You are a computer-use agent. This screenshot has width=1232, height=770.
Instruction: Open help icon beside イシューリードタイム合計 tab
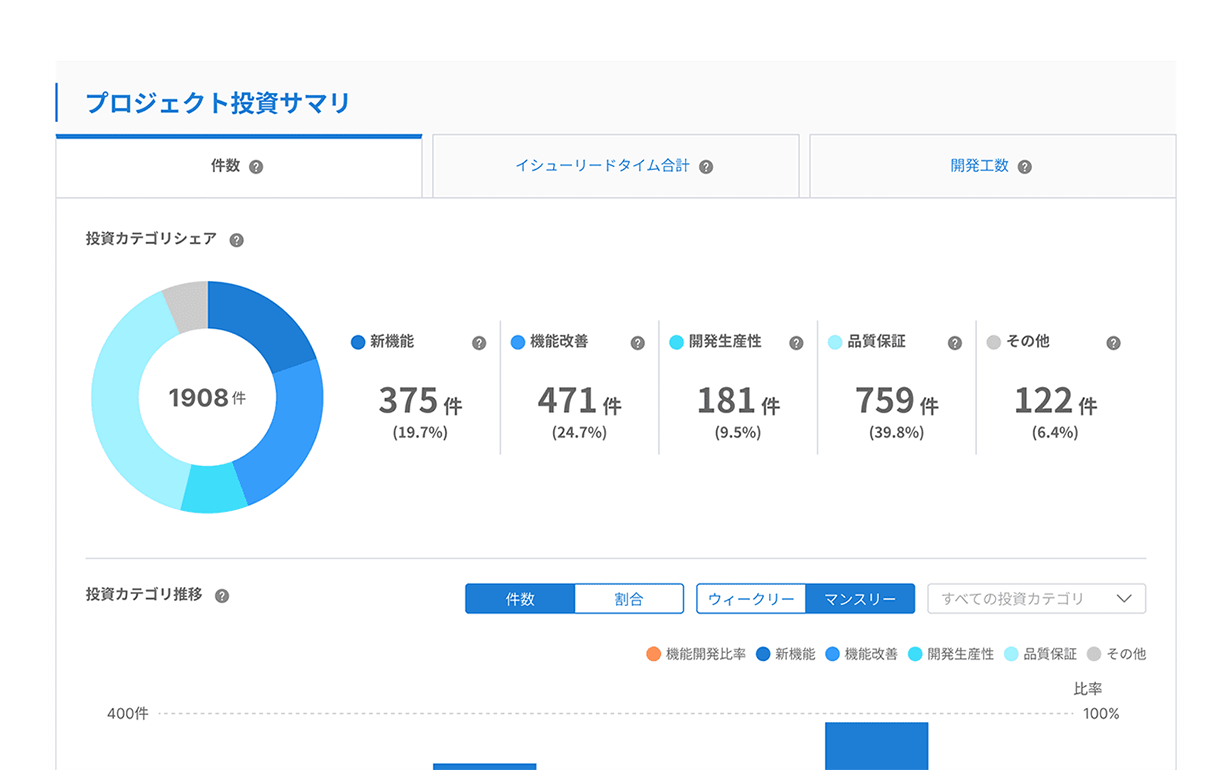click(x=706, y=167)
